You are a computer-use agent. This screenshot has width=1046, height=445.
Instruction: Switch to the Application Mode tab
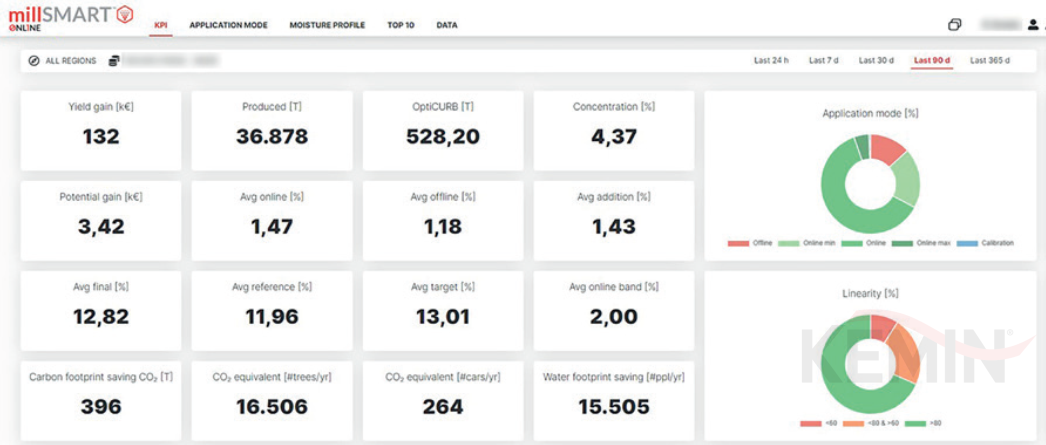coord(228,25)
